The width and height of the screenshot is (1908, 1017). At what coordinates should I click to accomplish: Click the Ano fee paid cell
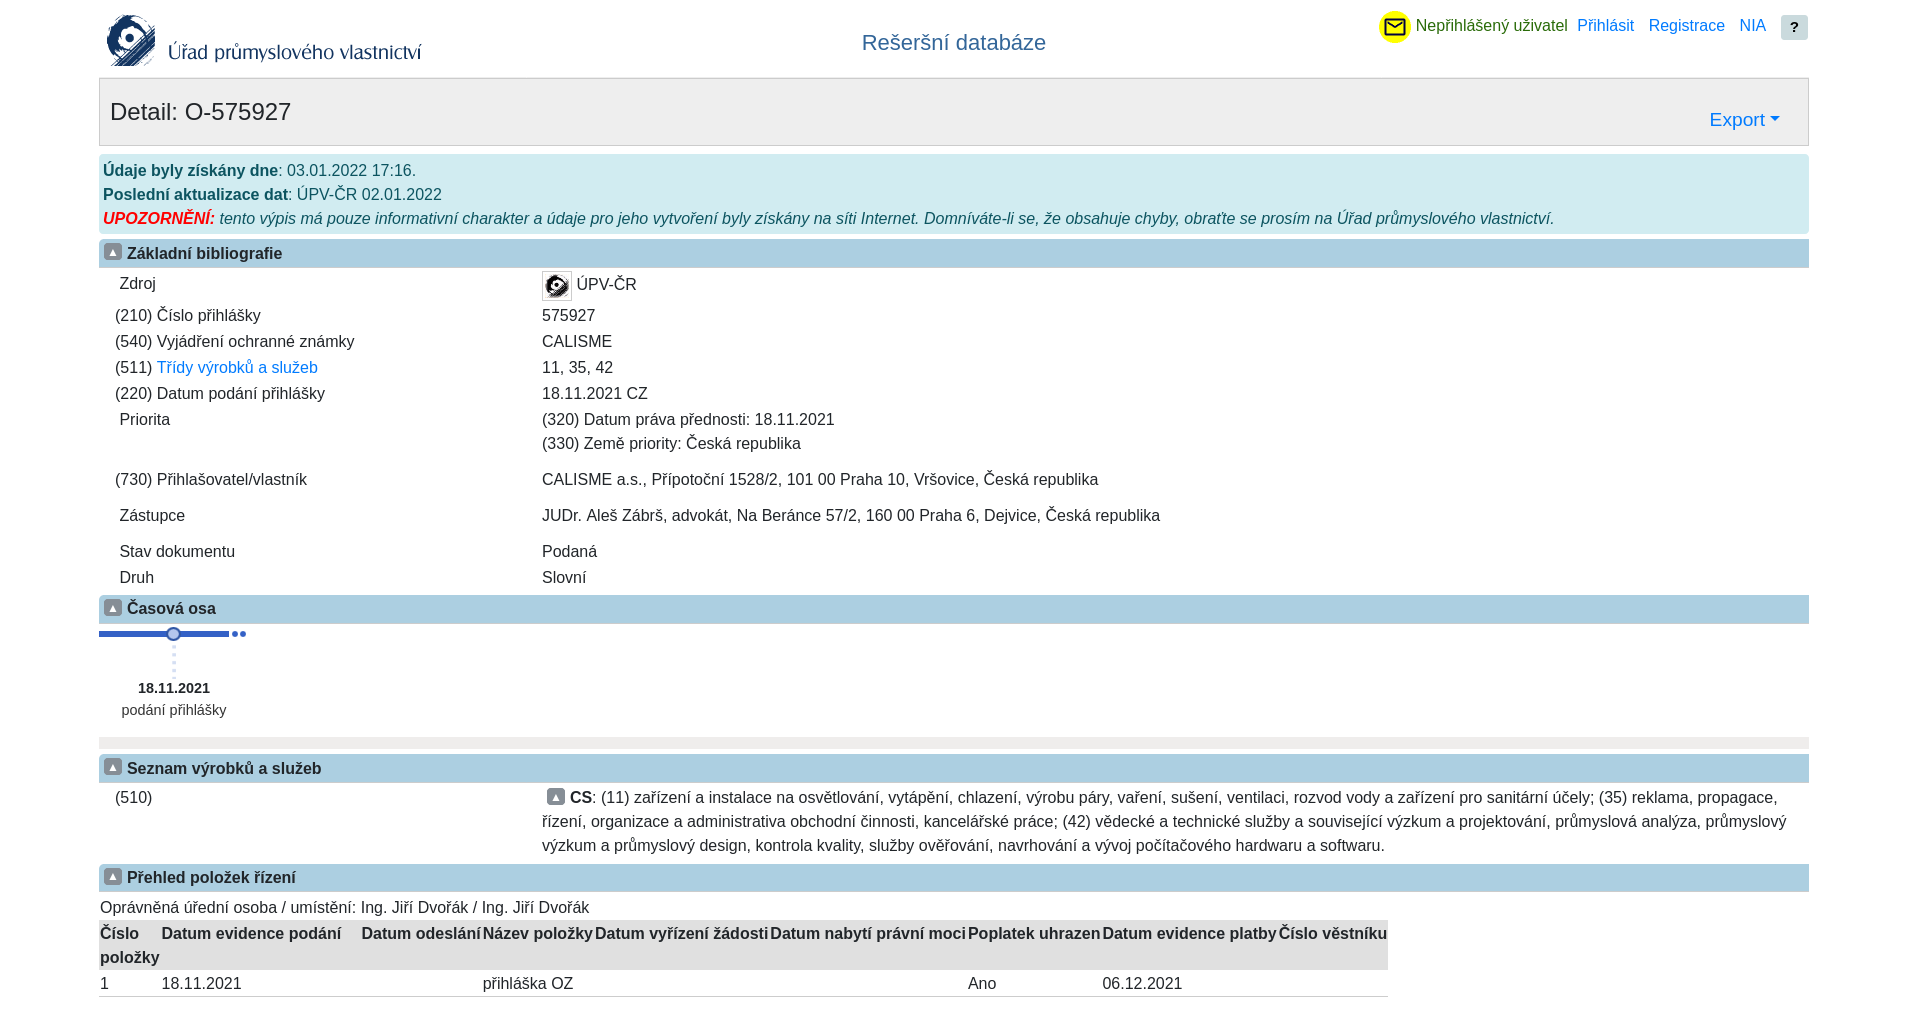[x=982, y=984]
